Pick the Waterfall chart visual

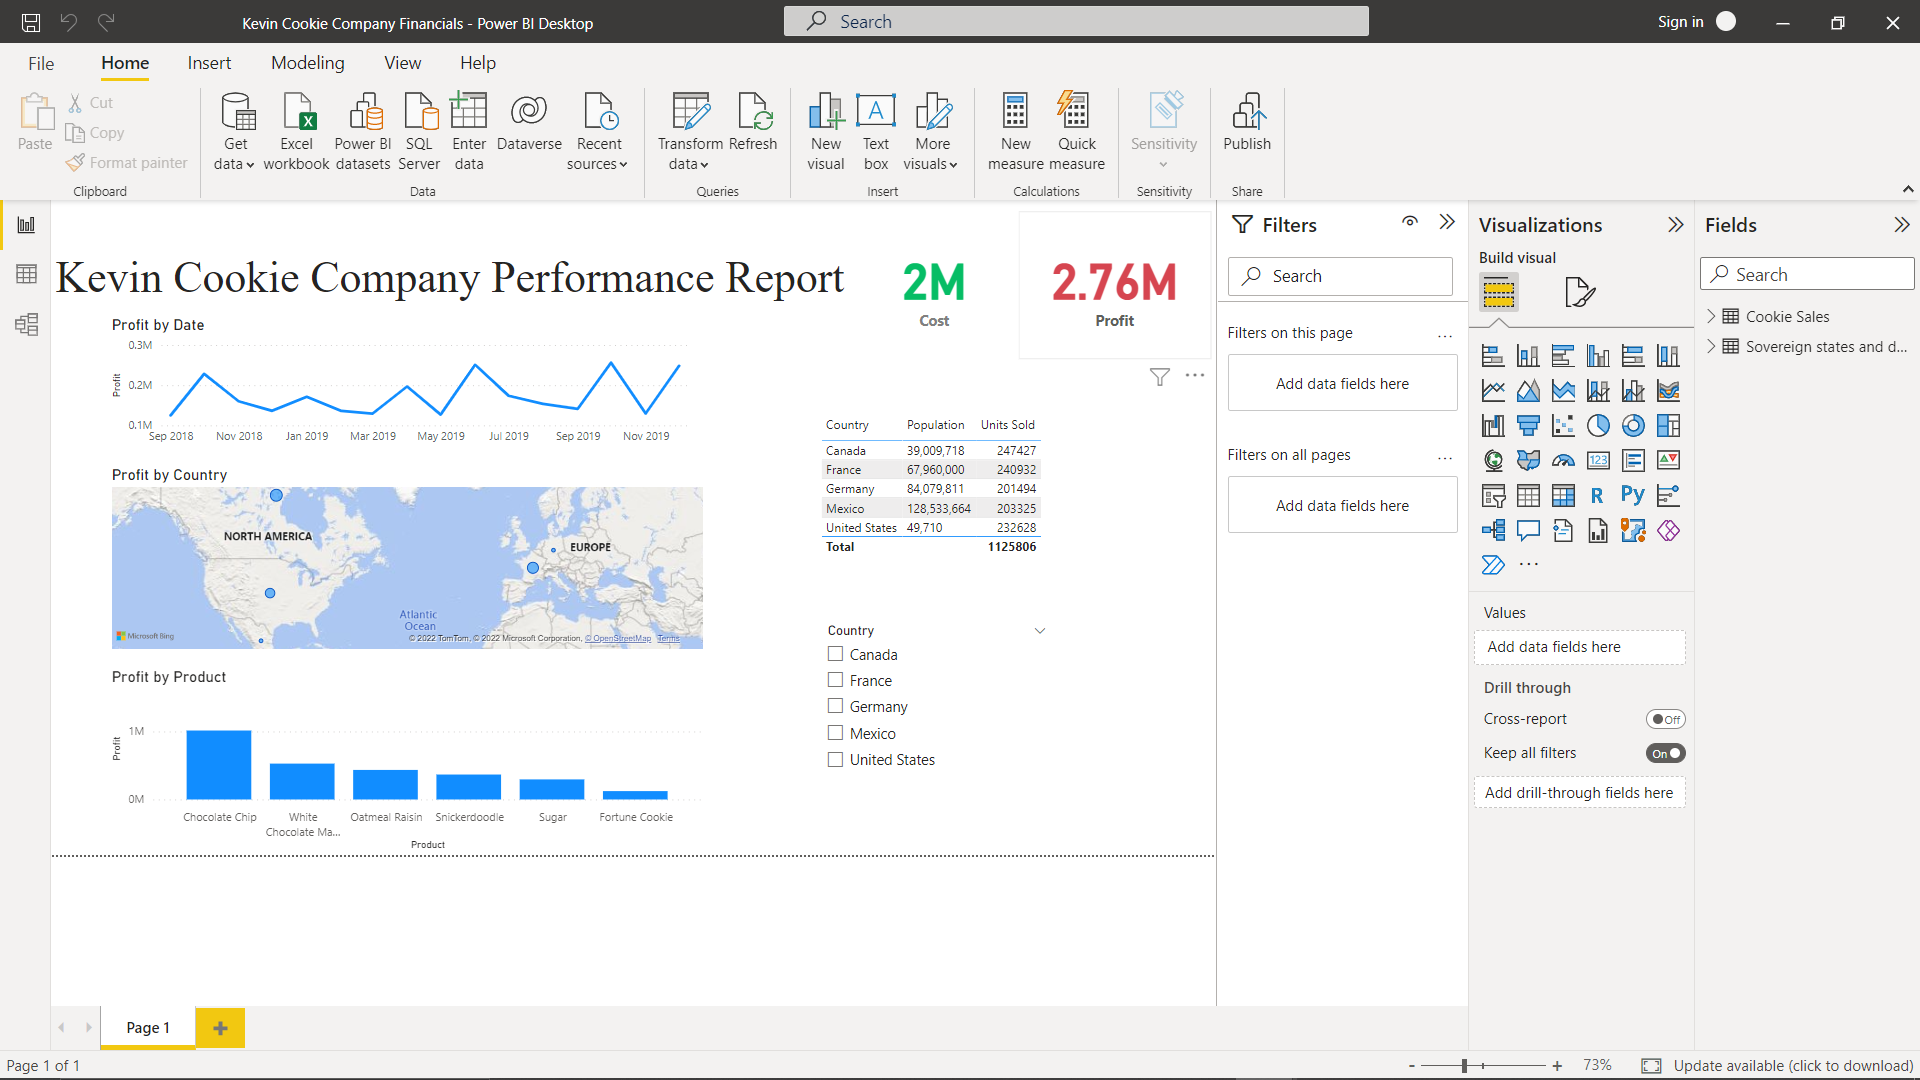[1493, 426]
